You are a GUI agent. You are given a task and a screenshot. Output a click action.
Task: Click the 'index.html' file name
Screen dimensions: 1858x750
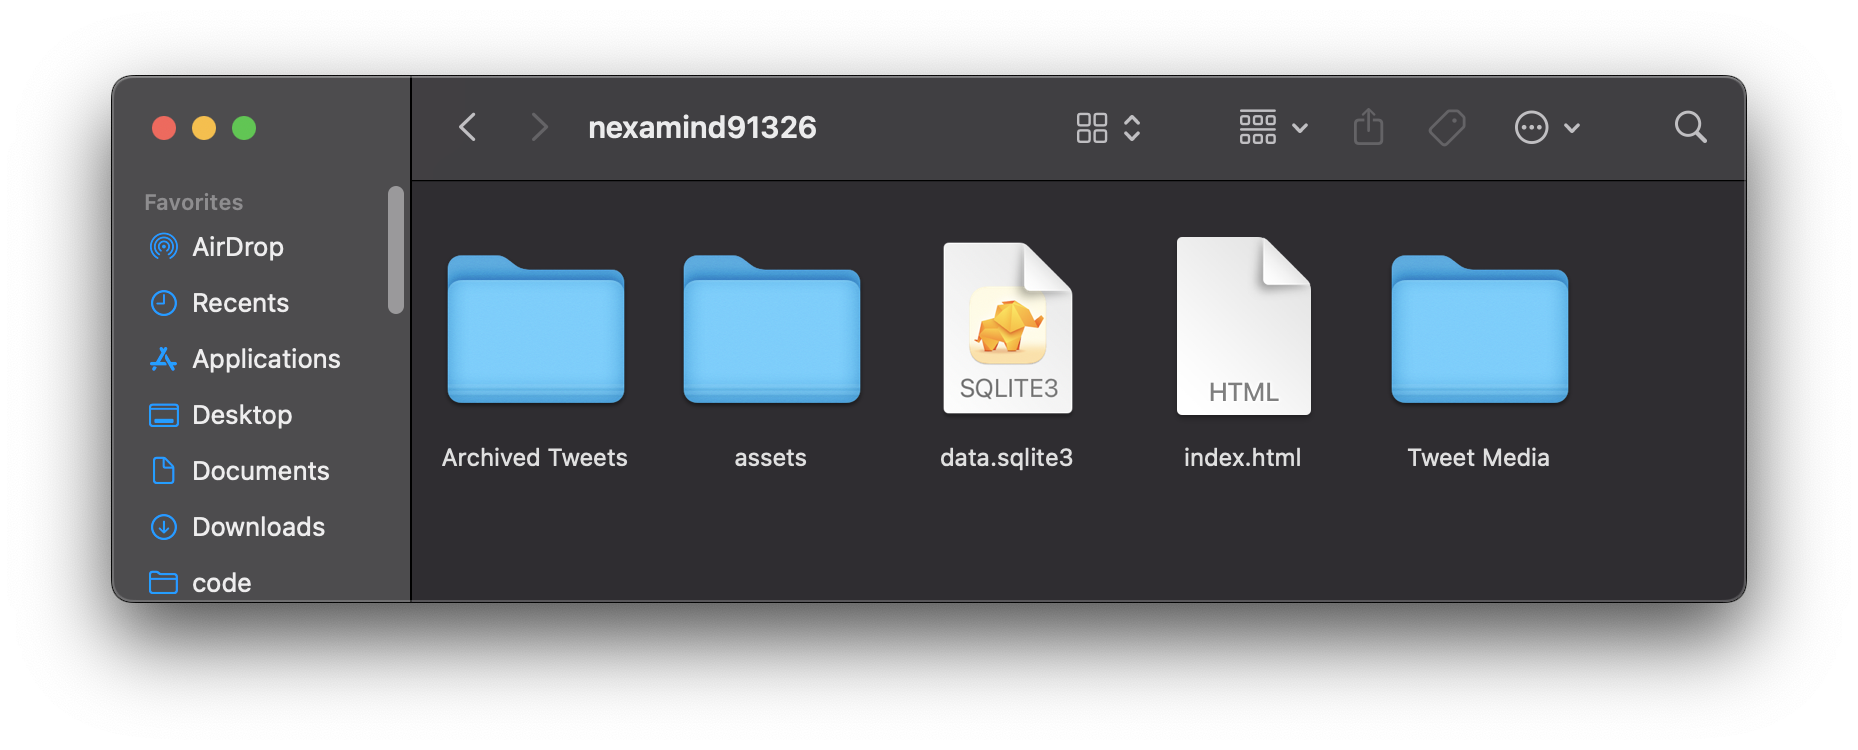[1242, 457]
